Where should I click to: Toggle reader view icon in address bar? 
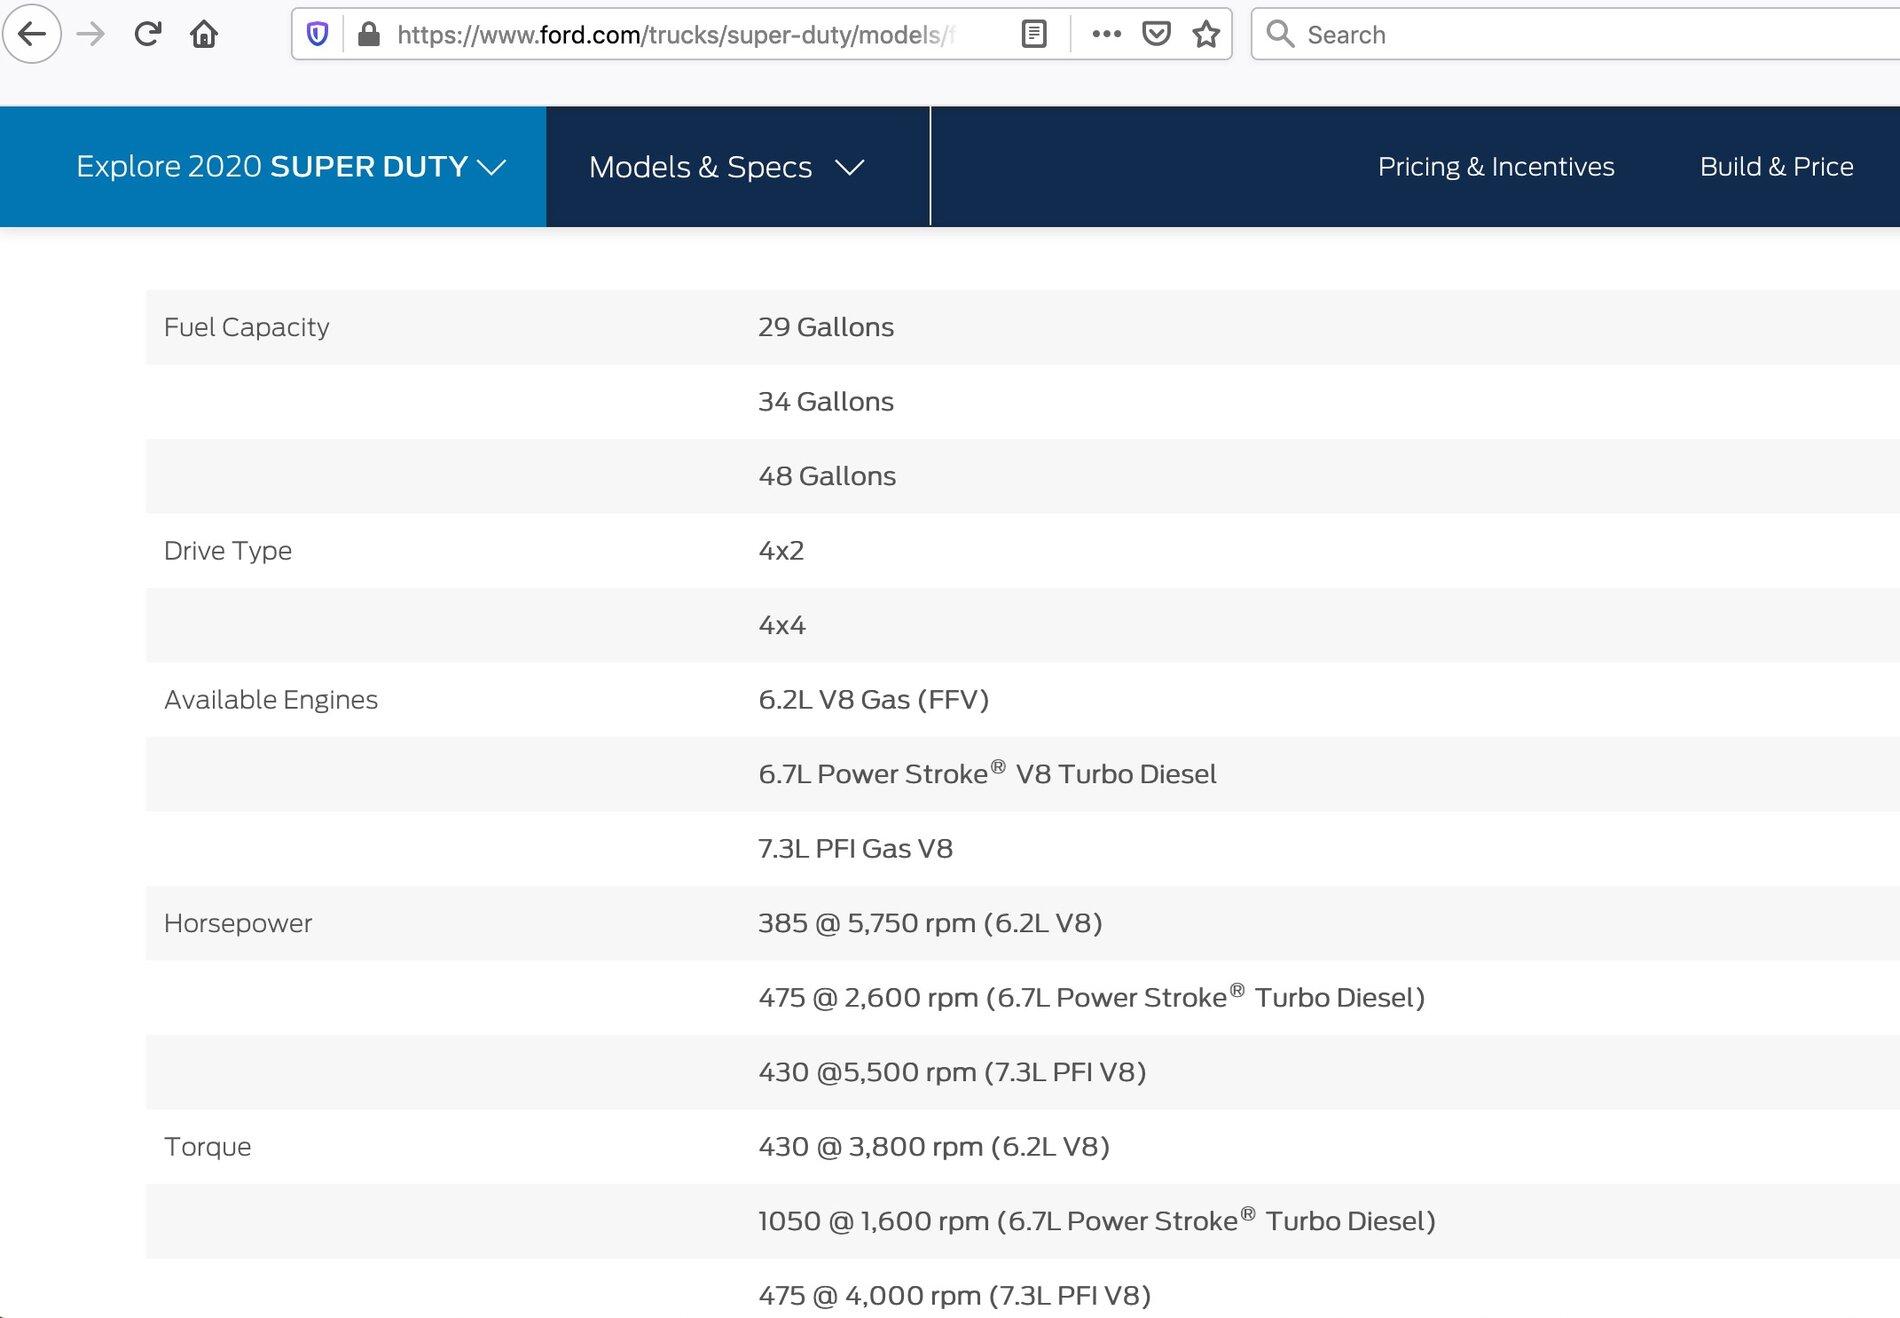[x=1034, y=34]
